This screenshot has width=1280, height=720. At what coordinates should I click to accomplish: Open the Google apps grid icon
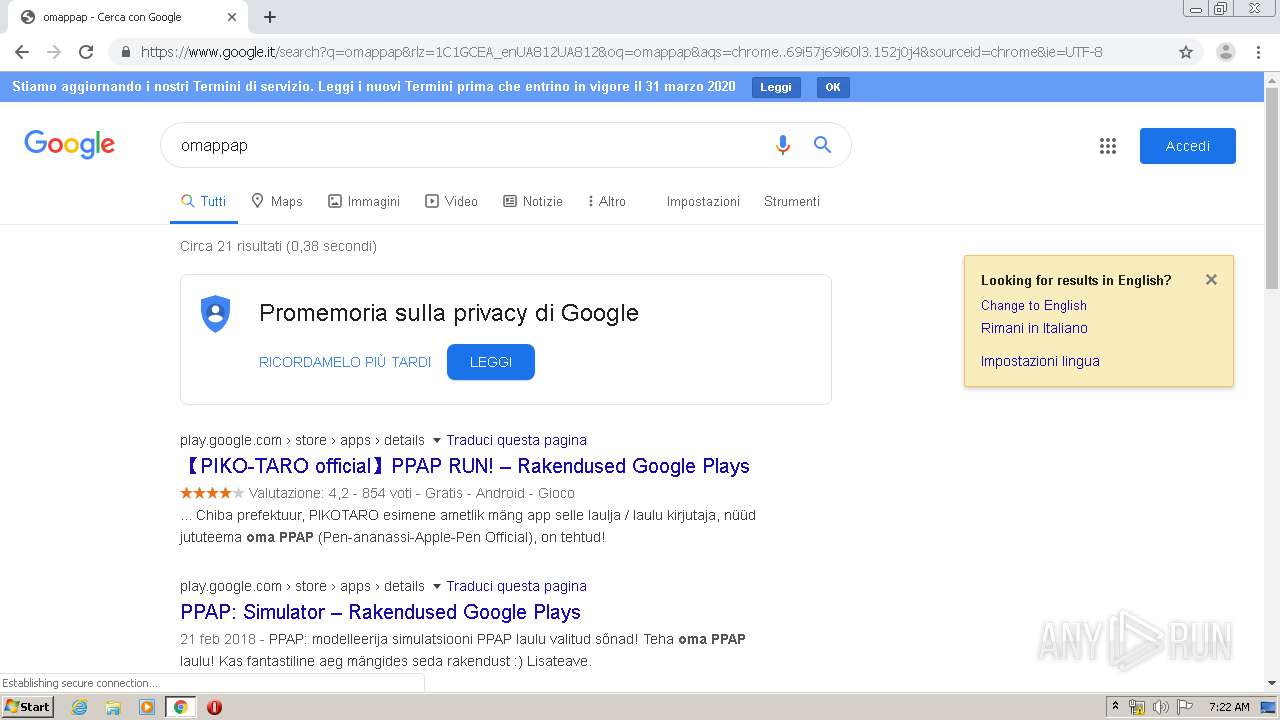click(1108, 146)
